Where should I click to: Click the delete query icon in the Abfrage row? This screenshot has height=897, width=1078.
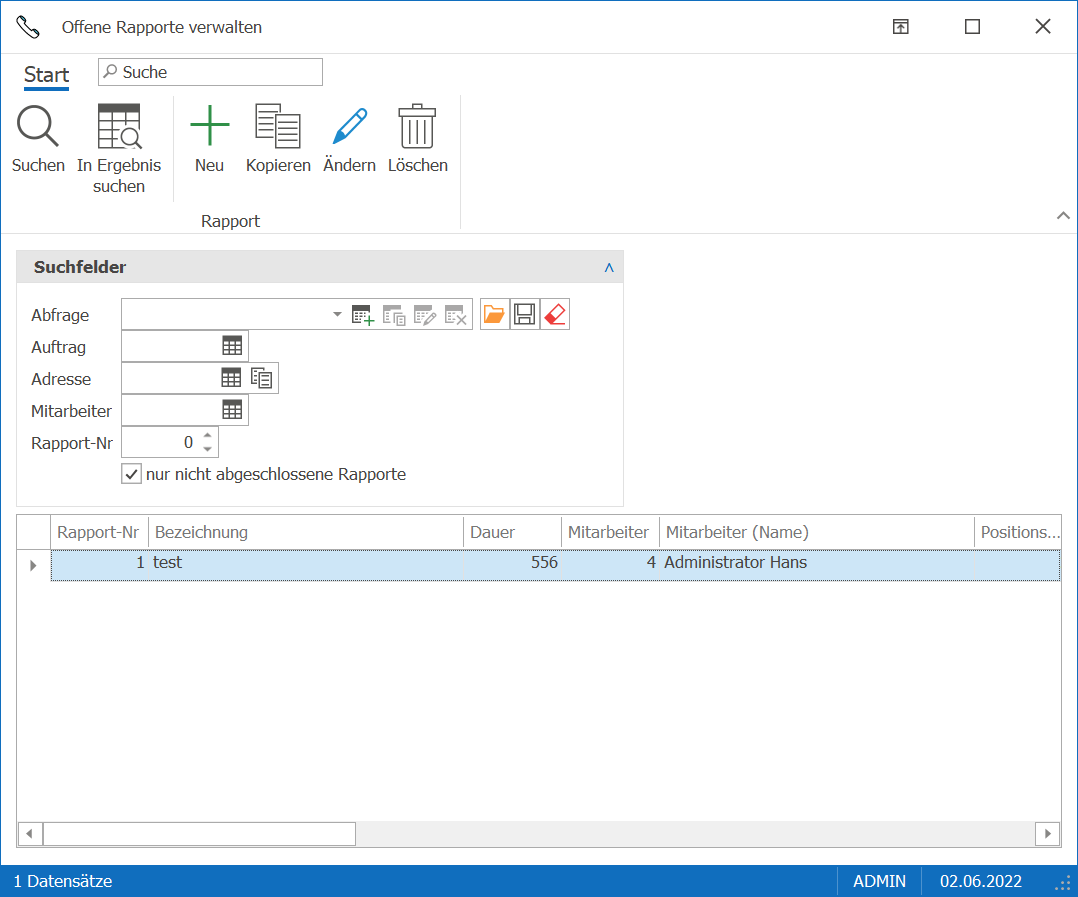(x=456, y=315)
